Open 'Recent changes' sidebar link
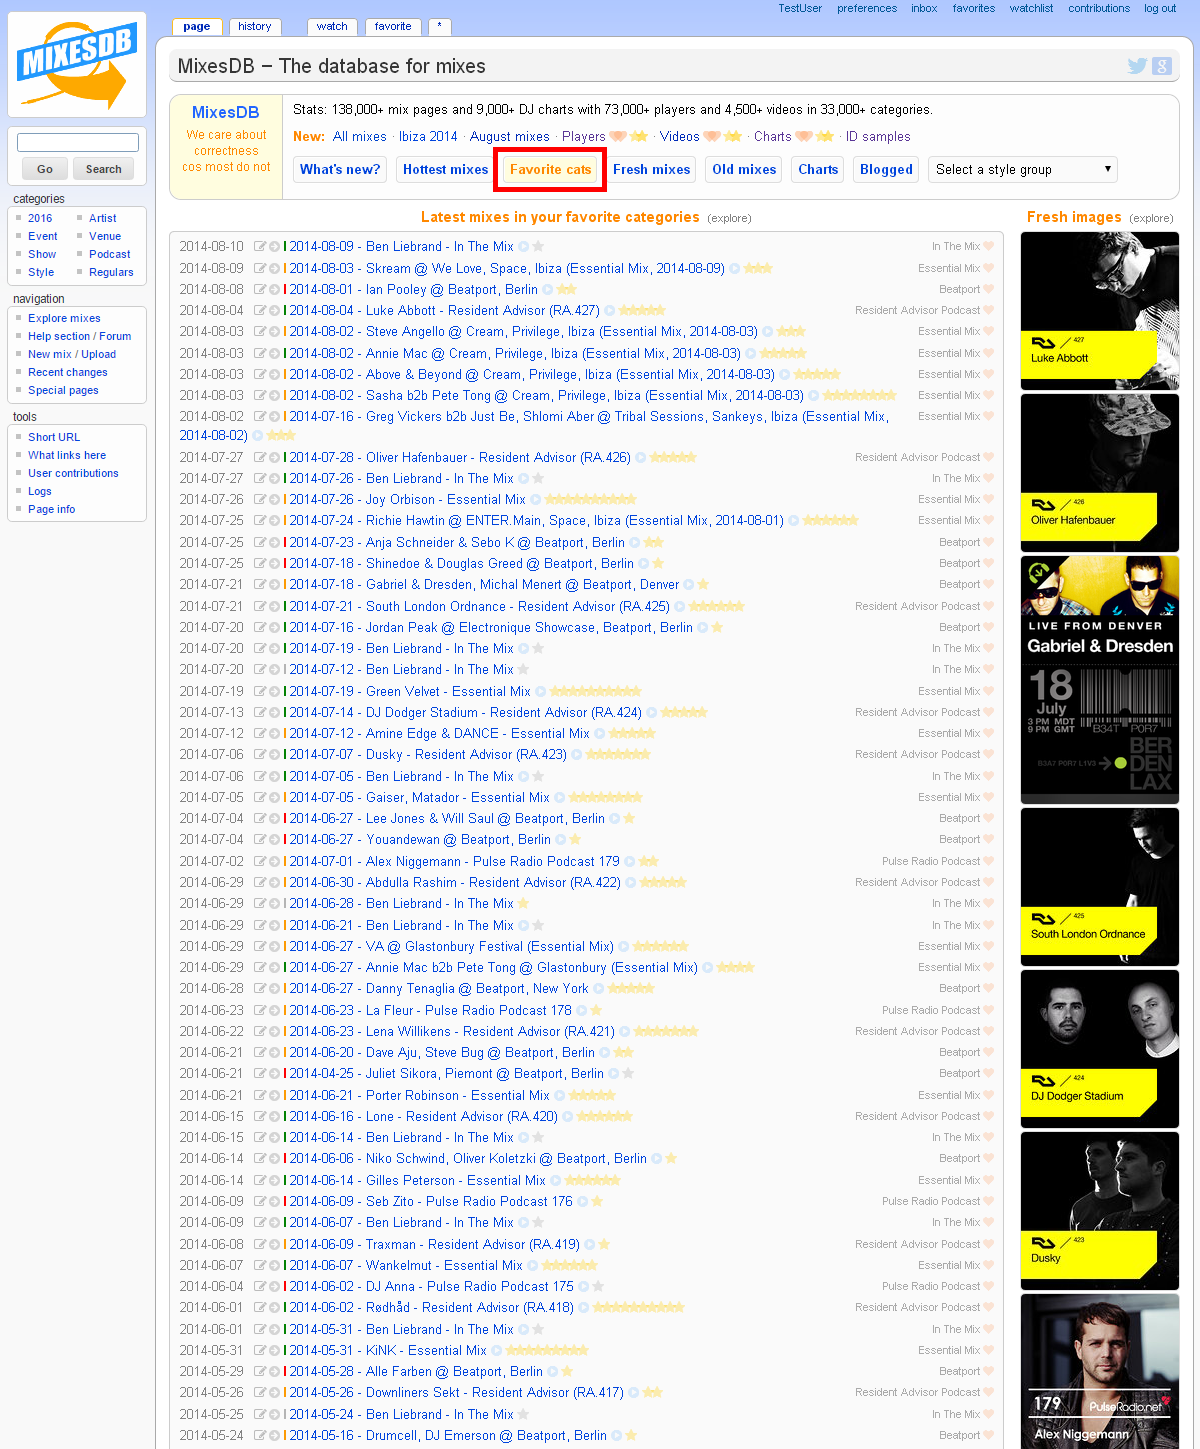The image size is (1200, 1449). point(68,372)
